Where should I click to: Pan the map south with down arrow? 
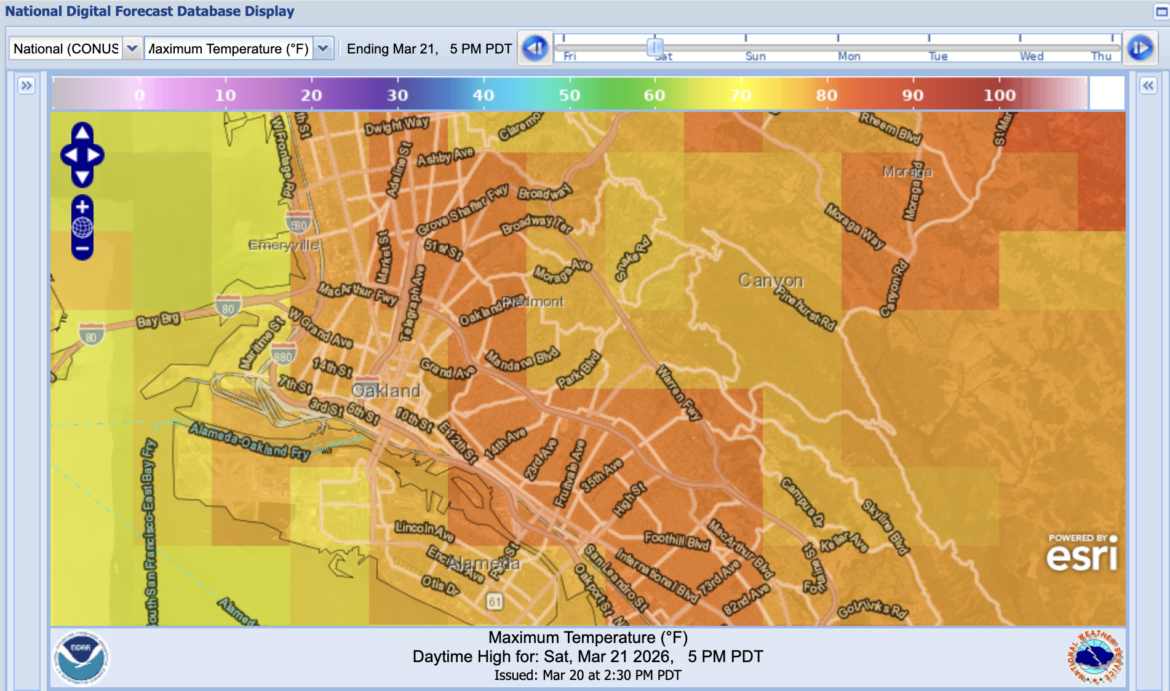coord(82,177)
